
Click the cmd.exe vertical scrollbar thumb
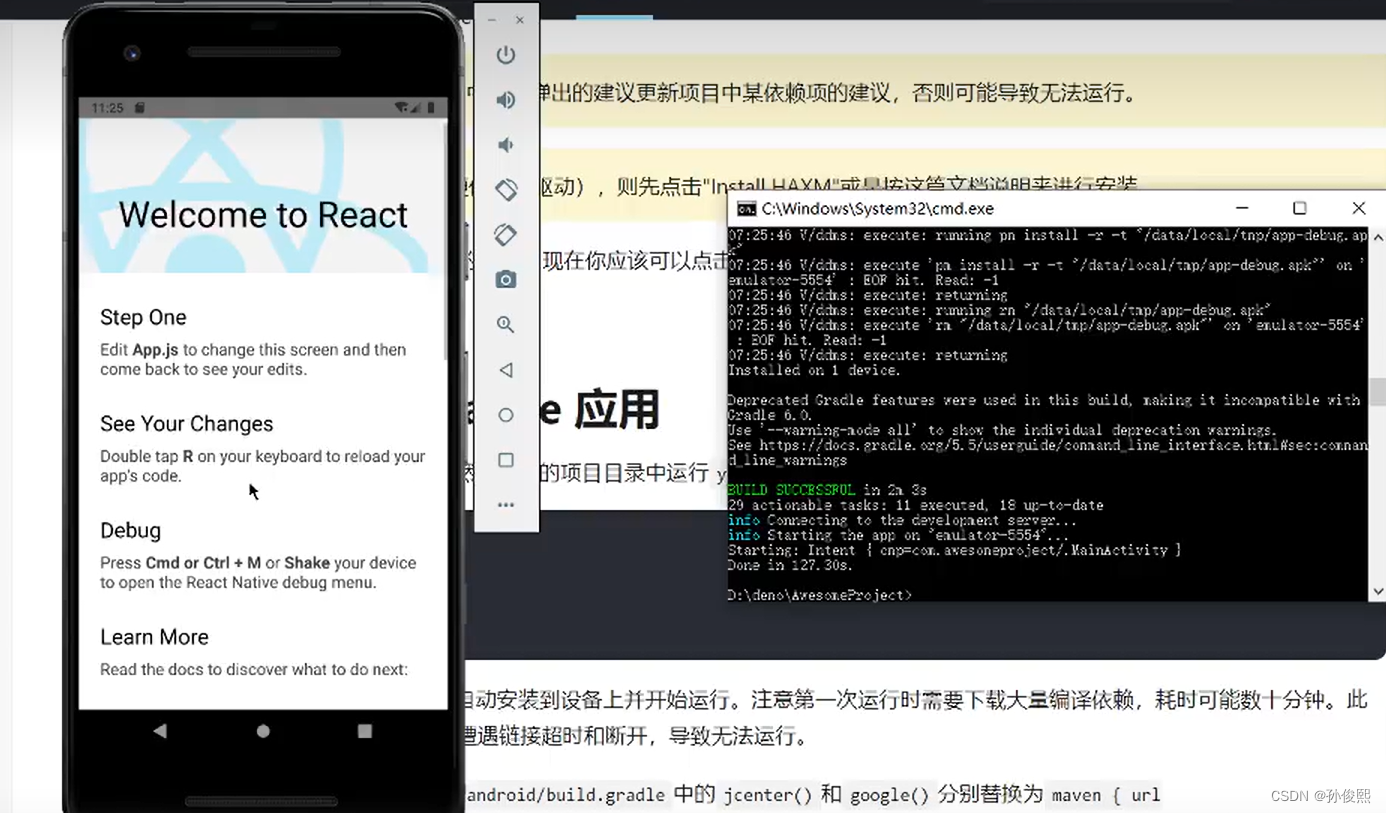tap(1378, 392)
